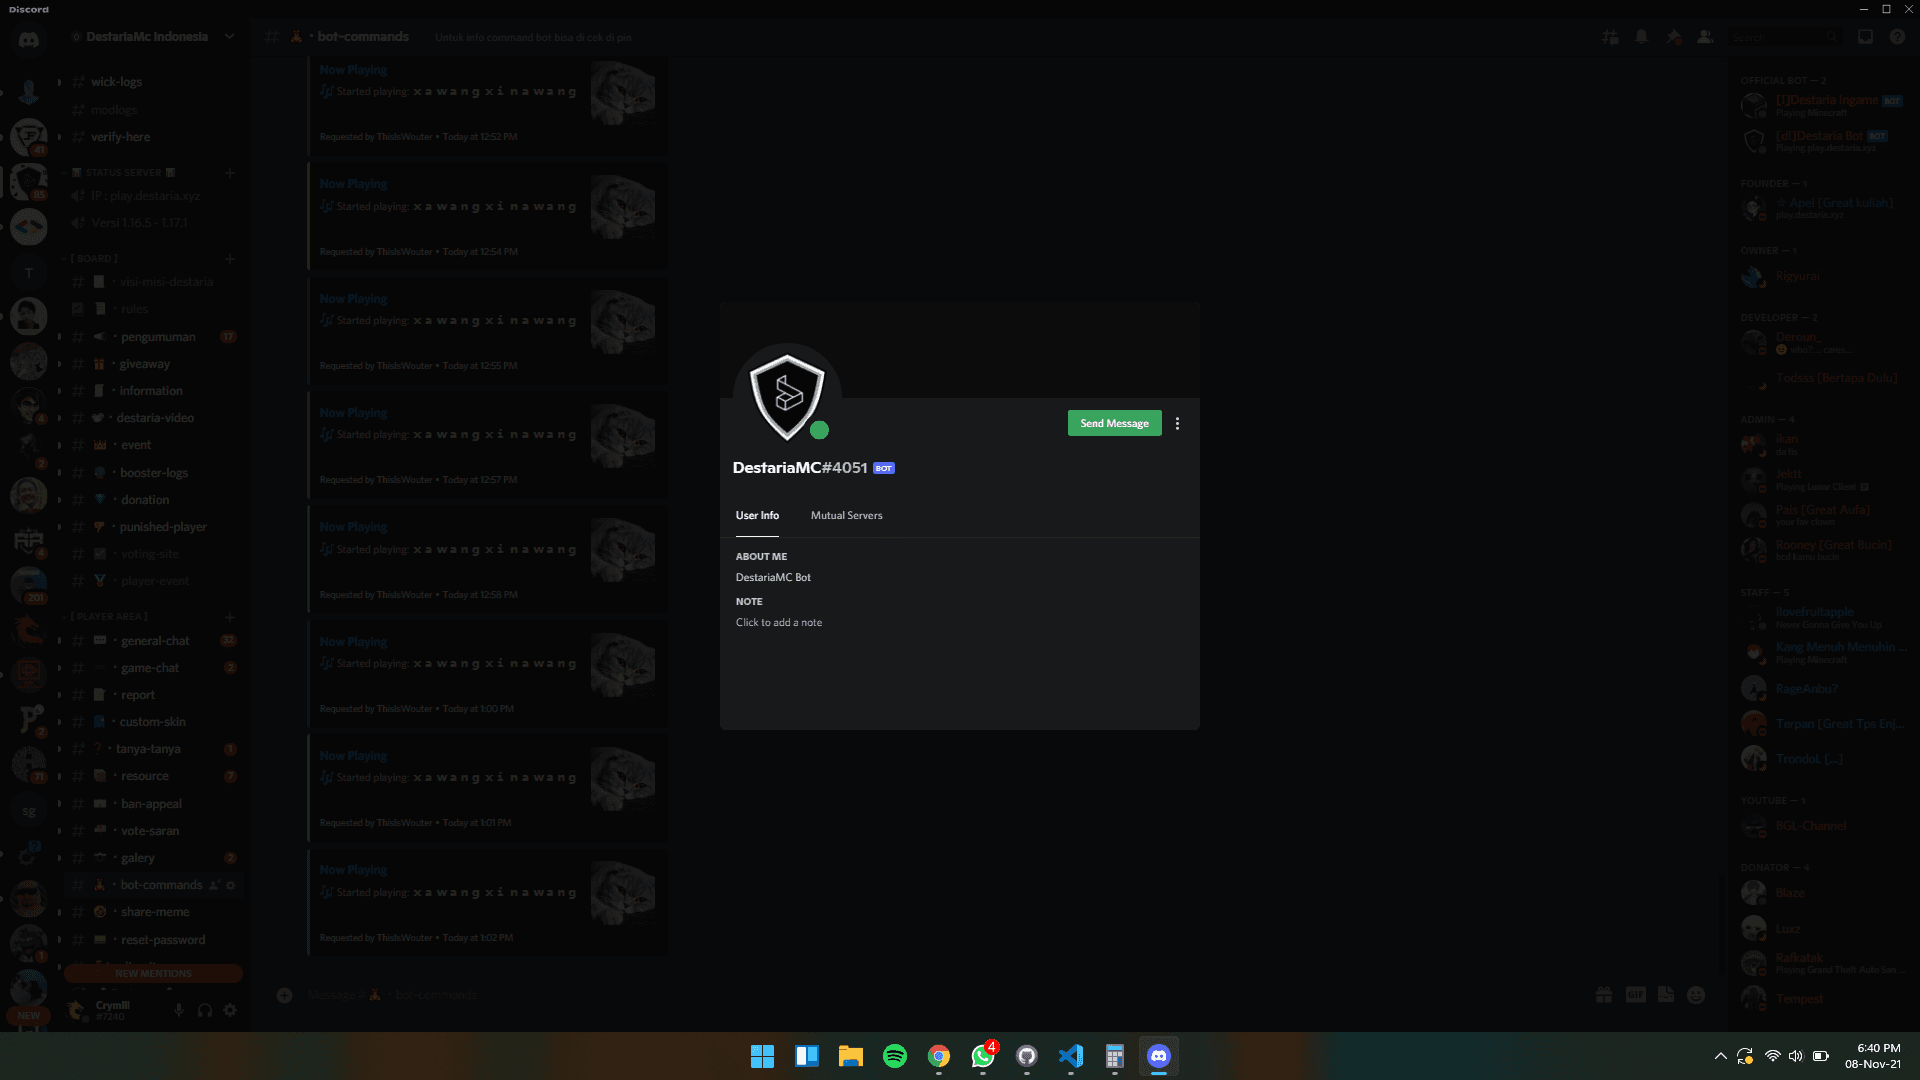Switch to the Mutual Servers tab
This screenshot has height=1080, width=1920.
846,516
